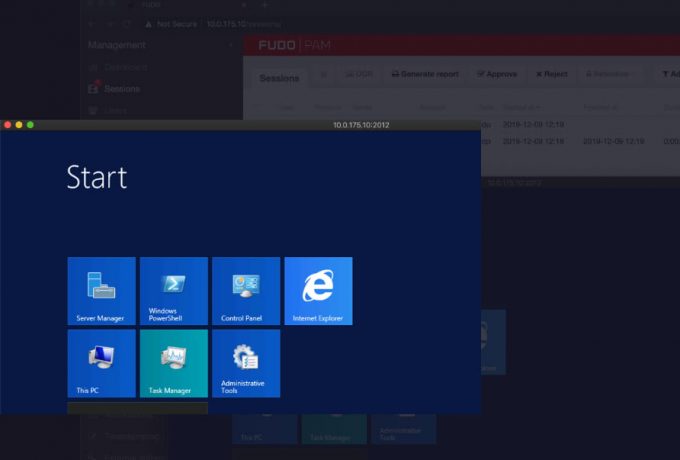Open the Control Panel tile
Viewport: 680px width, 460px height.
[246, 291]
